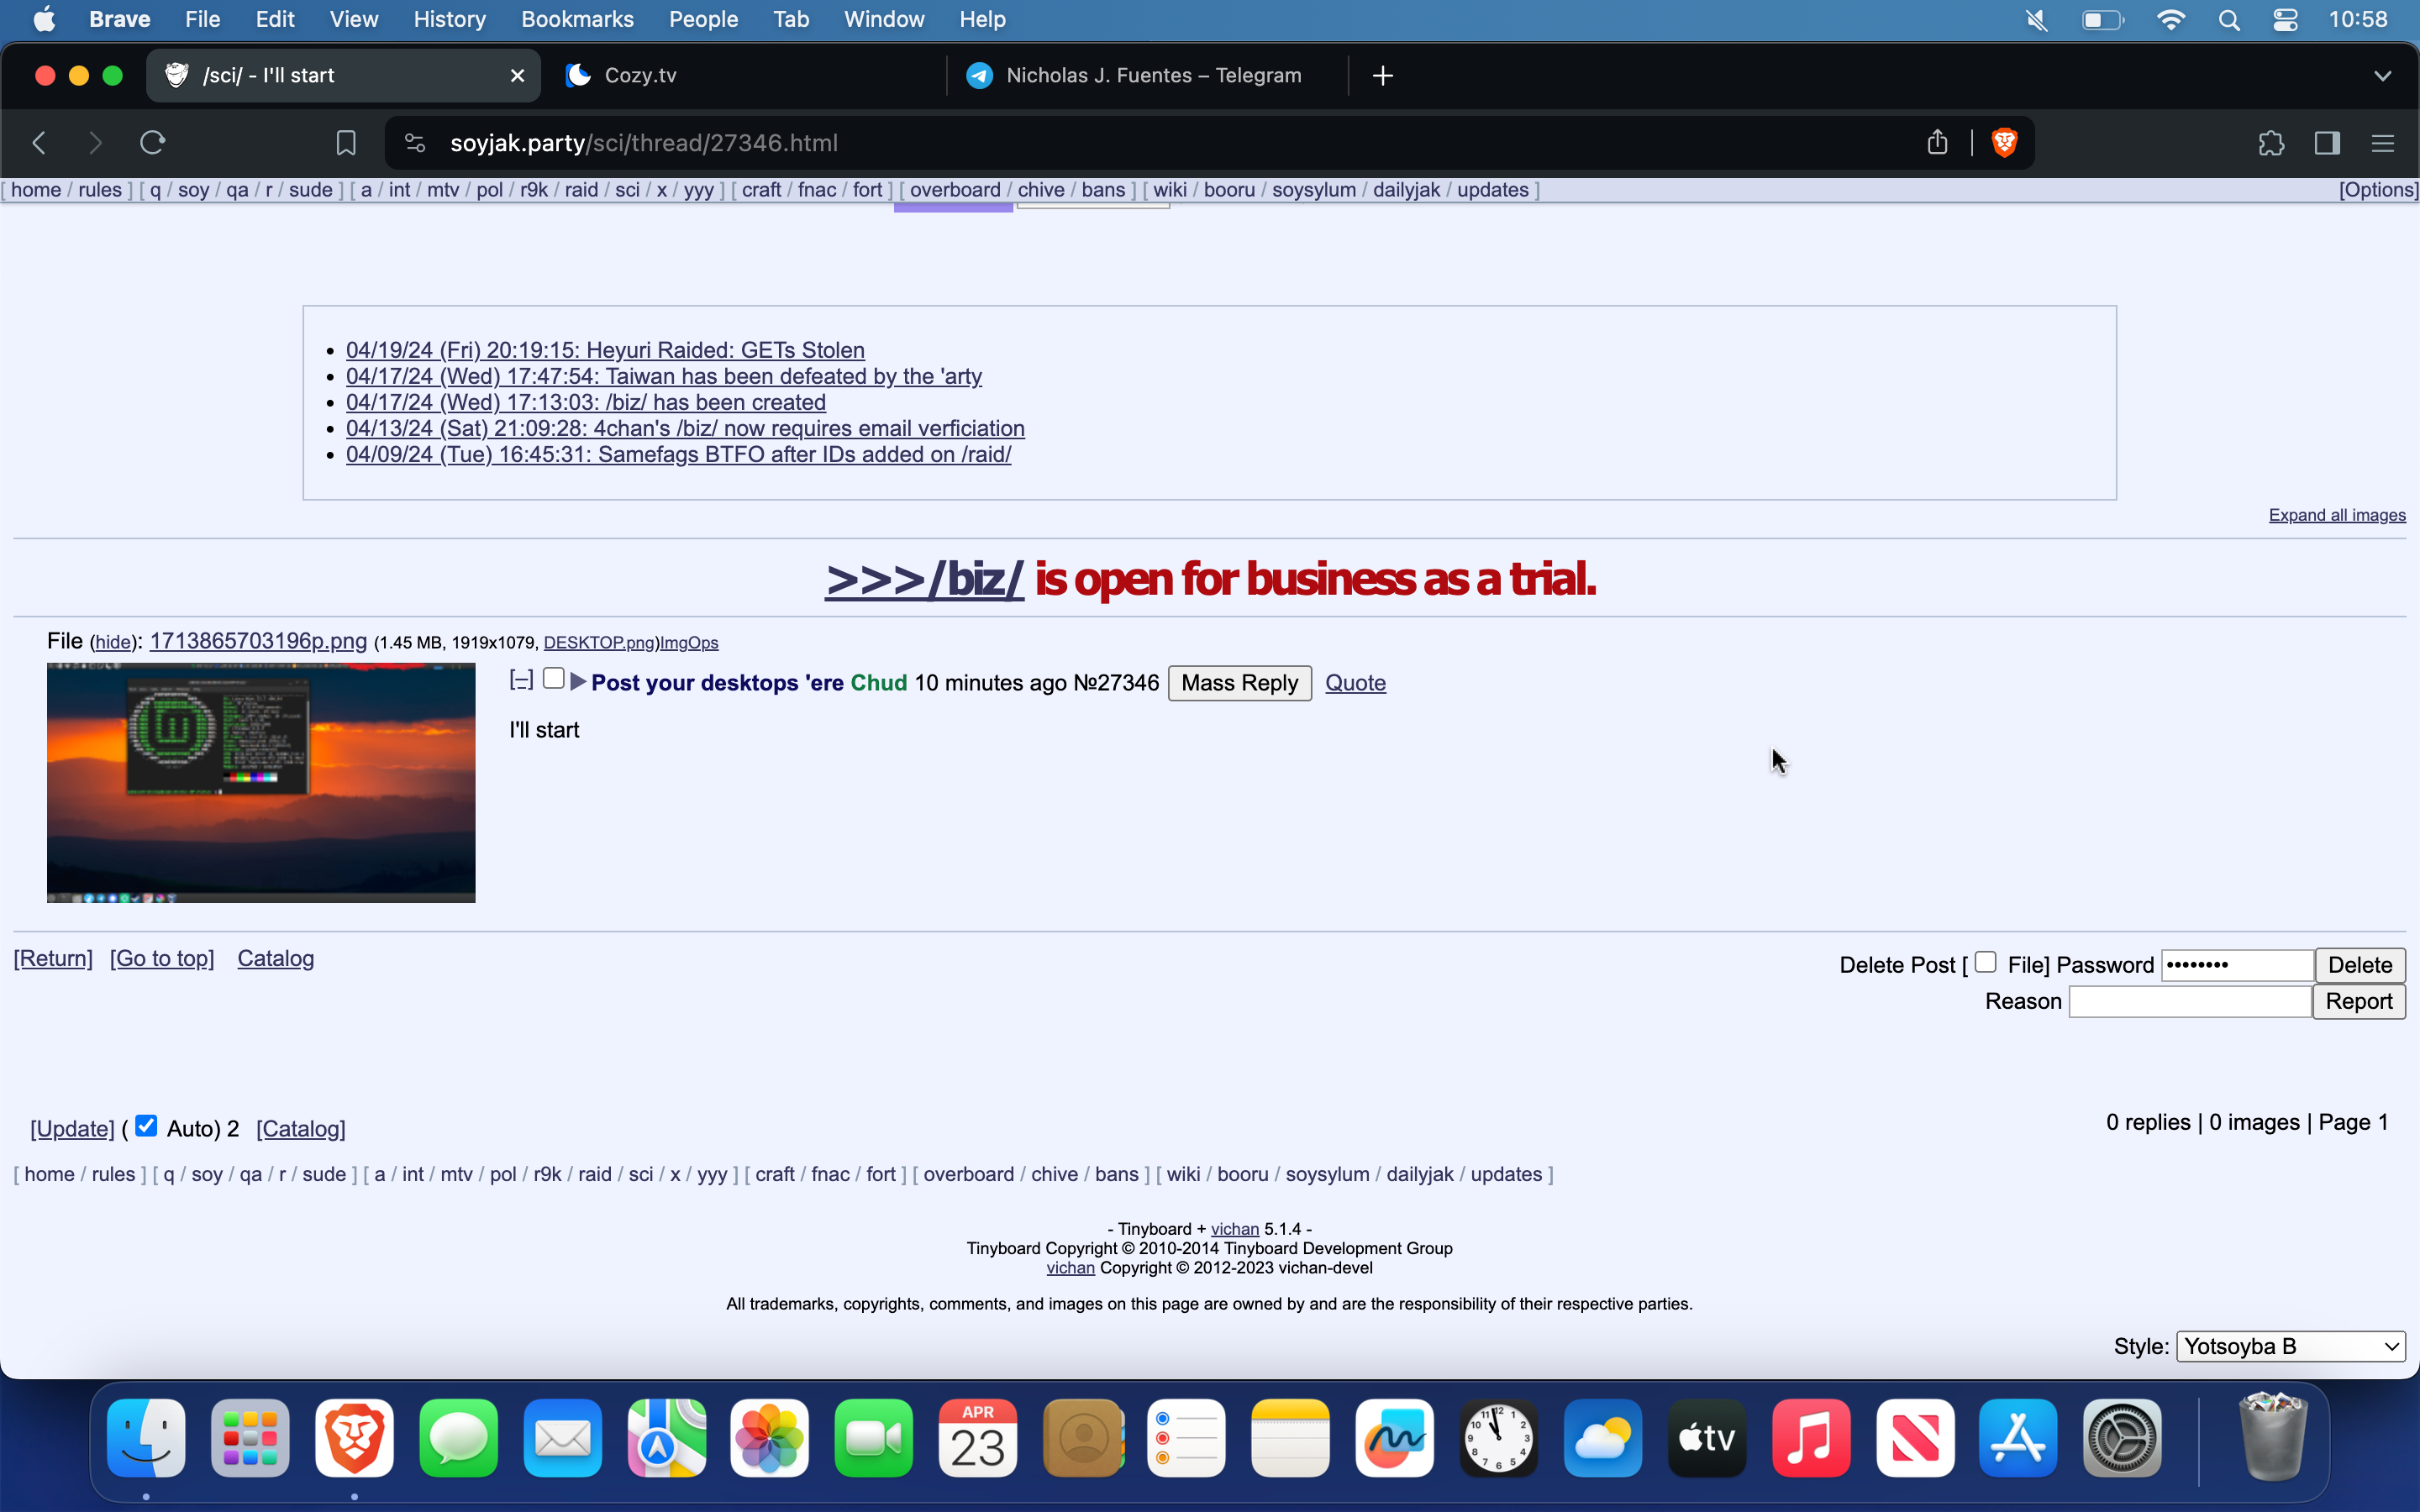Click the bookmark icon in toolbar

coord(346,143)
